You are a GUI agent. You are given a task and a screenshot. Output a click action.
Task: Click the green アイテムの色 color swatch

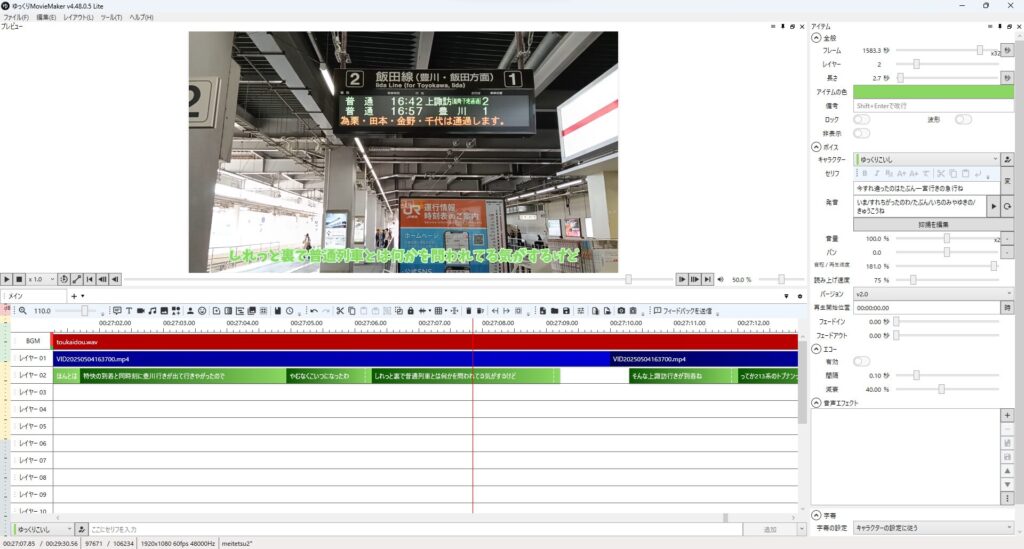pos(932,92)
